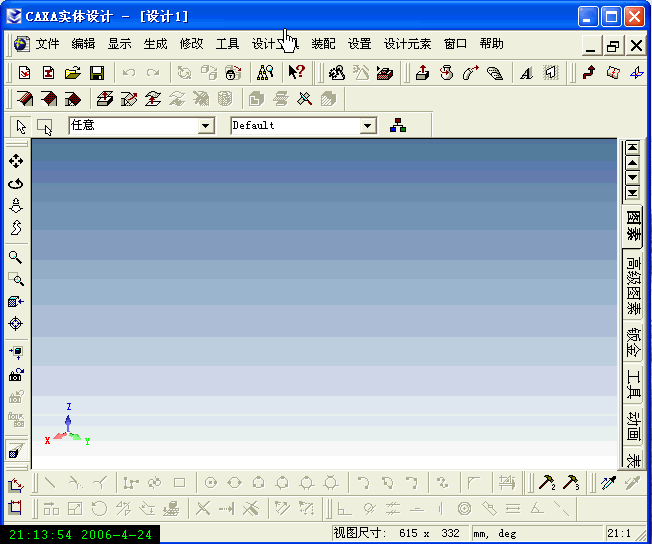Viewport: 652px width, 544px height.
Task: Restore the inner document window
Action: pyautogui.click(x=613, y=45)
